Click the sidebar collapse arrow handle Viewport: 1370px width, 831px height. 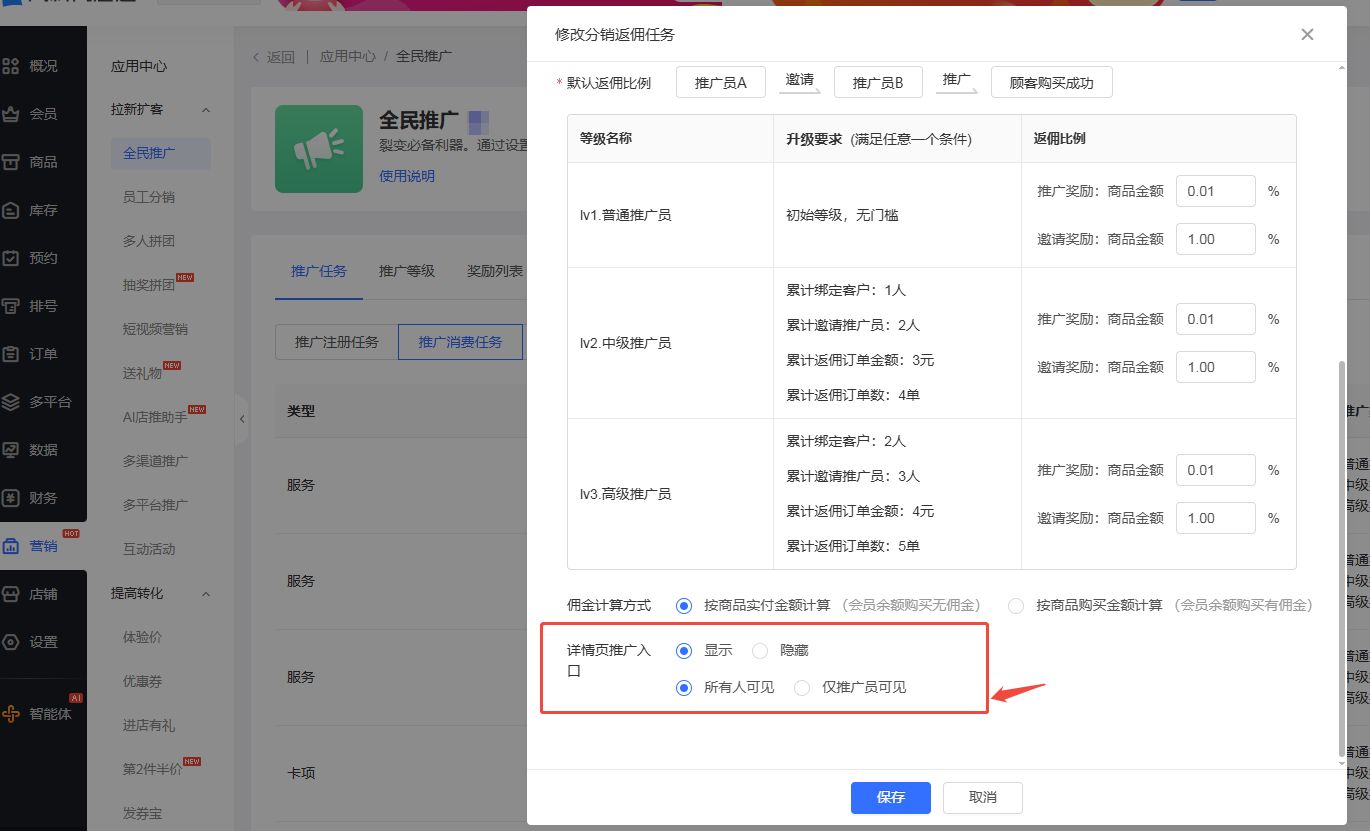241,422
